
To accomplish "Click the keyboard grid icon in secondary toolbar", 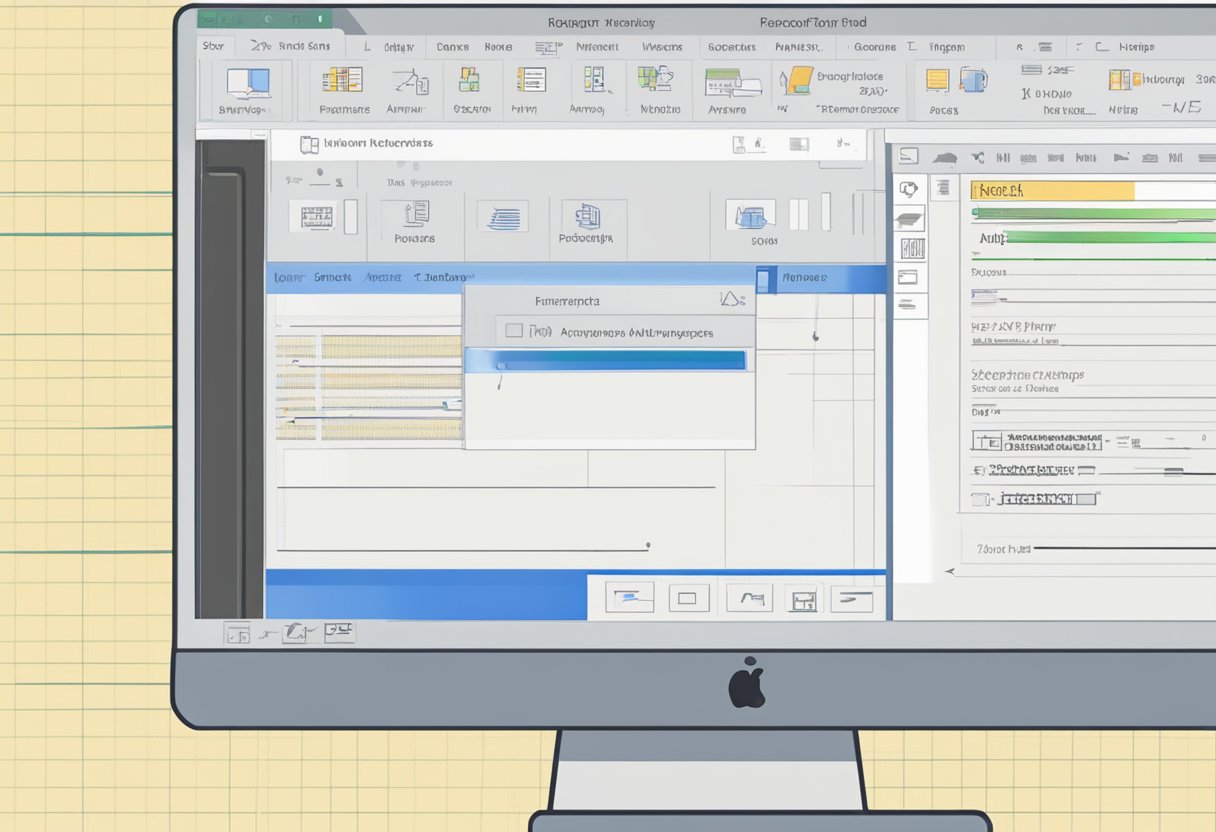I will coord(316,216).
